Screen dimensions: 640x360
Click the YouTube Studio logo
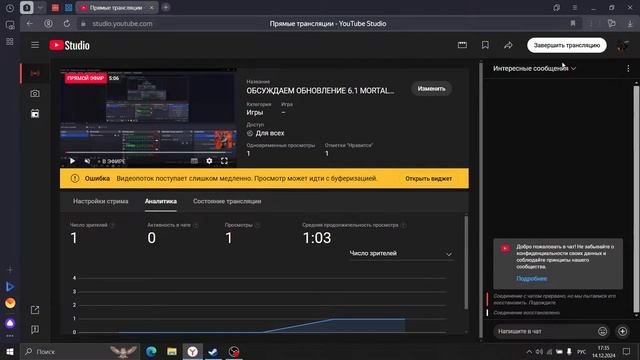pyautogui.click(x=69, y=45)
